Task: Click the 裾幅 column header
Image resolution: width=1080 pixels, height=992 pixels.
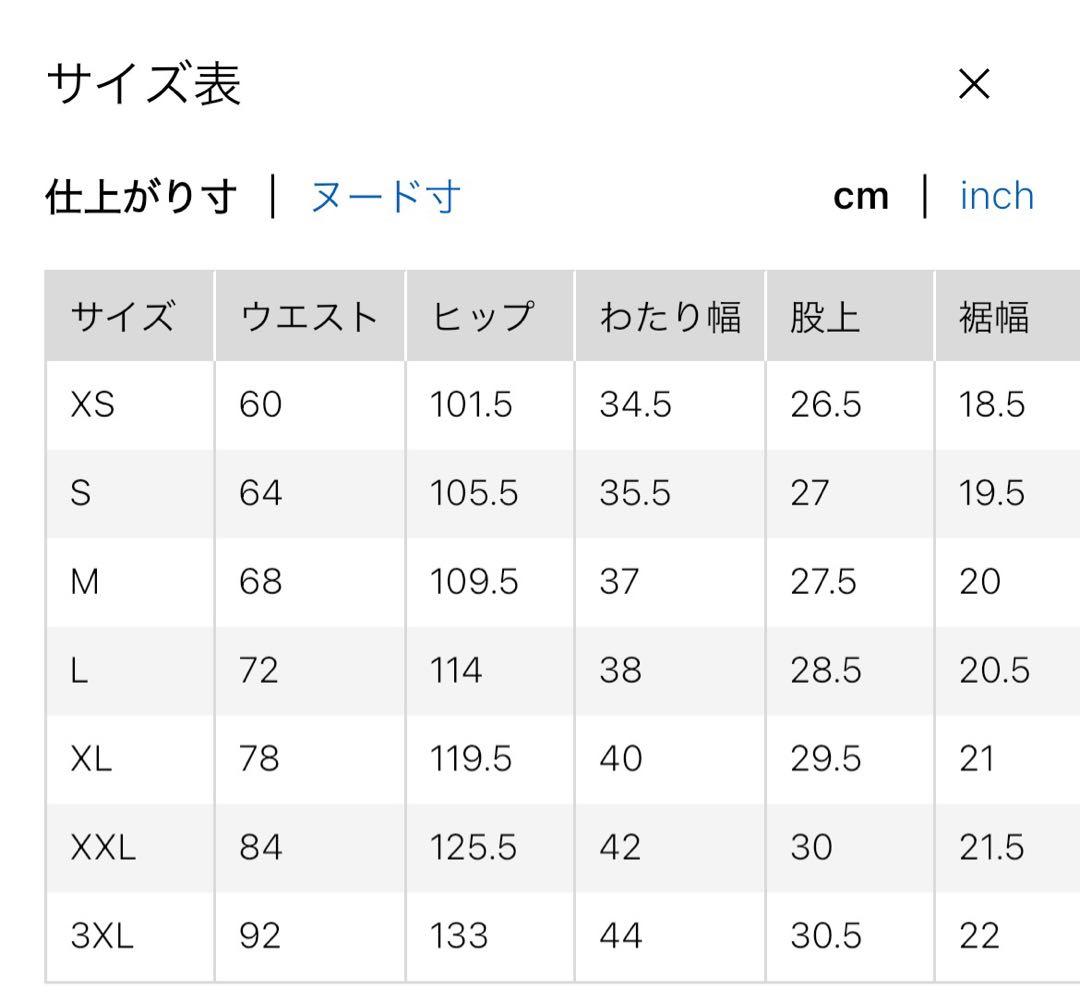Action: pyautogui.click(x=994, y=317)
